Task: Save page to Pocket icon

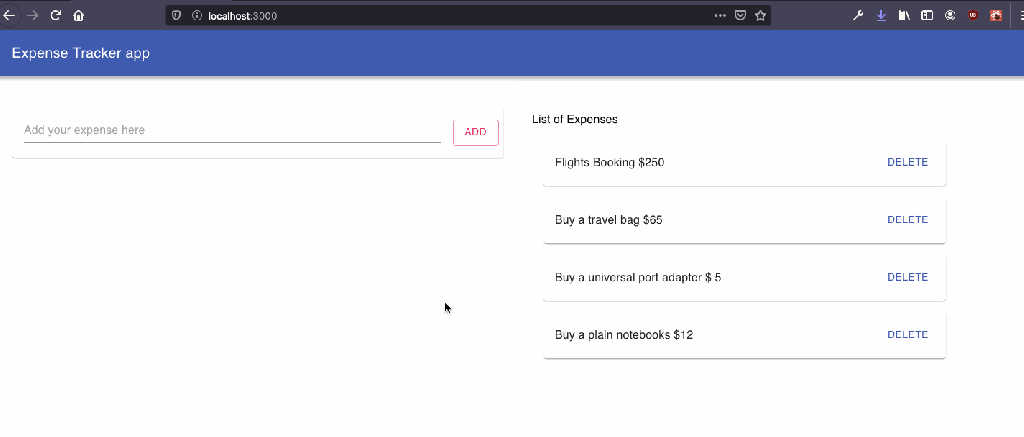Action: (x=741, y=15)
